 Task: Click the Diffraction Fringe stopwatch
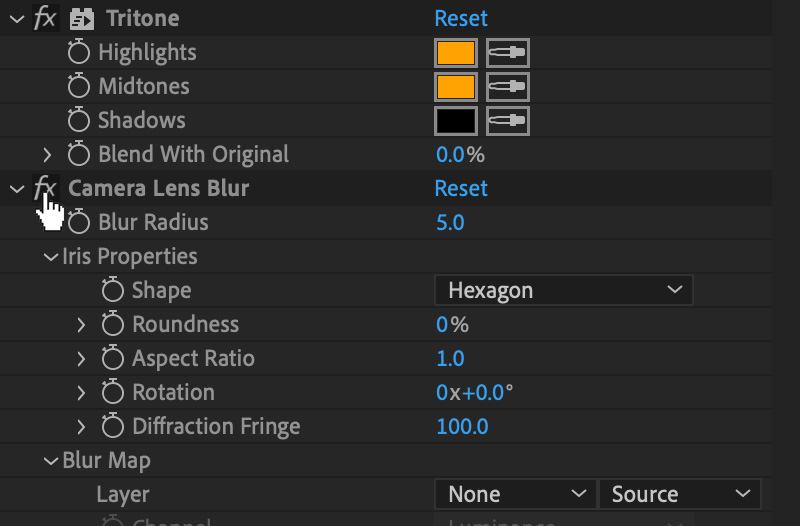coord(112,426)
